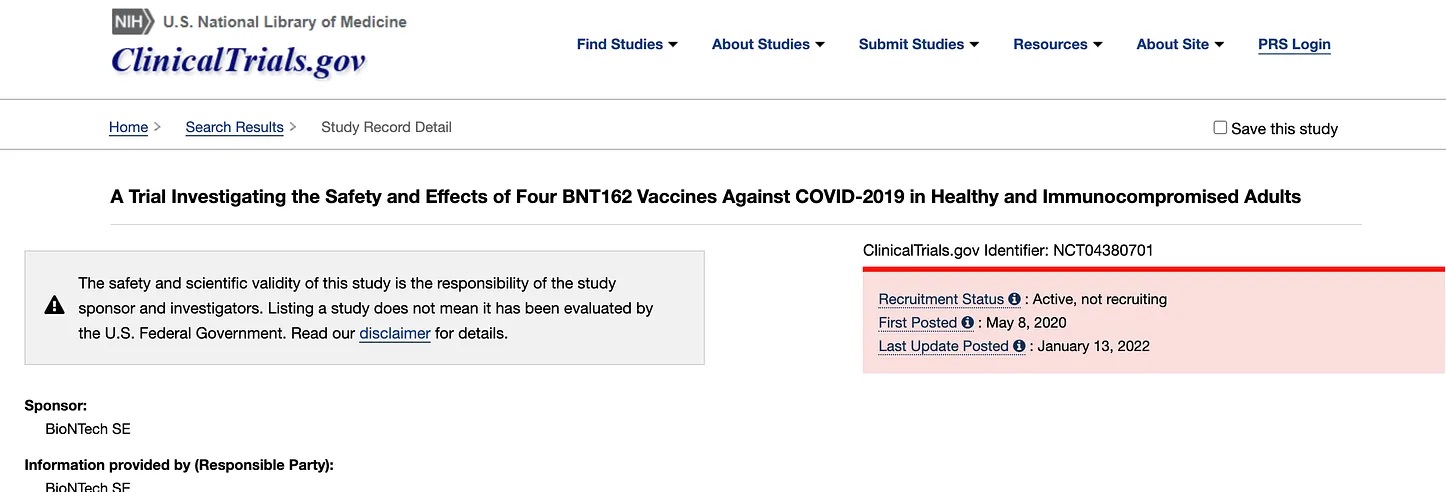Open the ClinicalTrials.gov logo homepage
The image size is (1446, 492).
[238, 61]
